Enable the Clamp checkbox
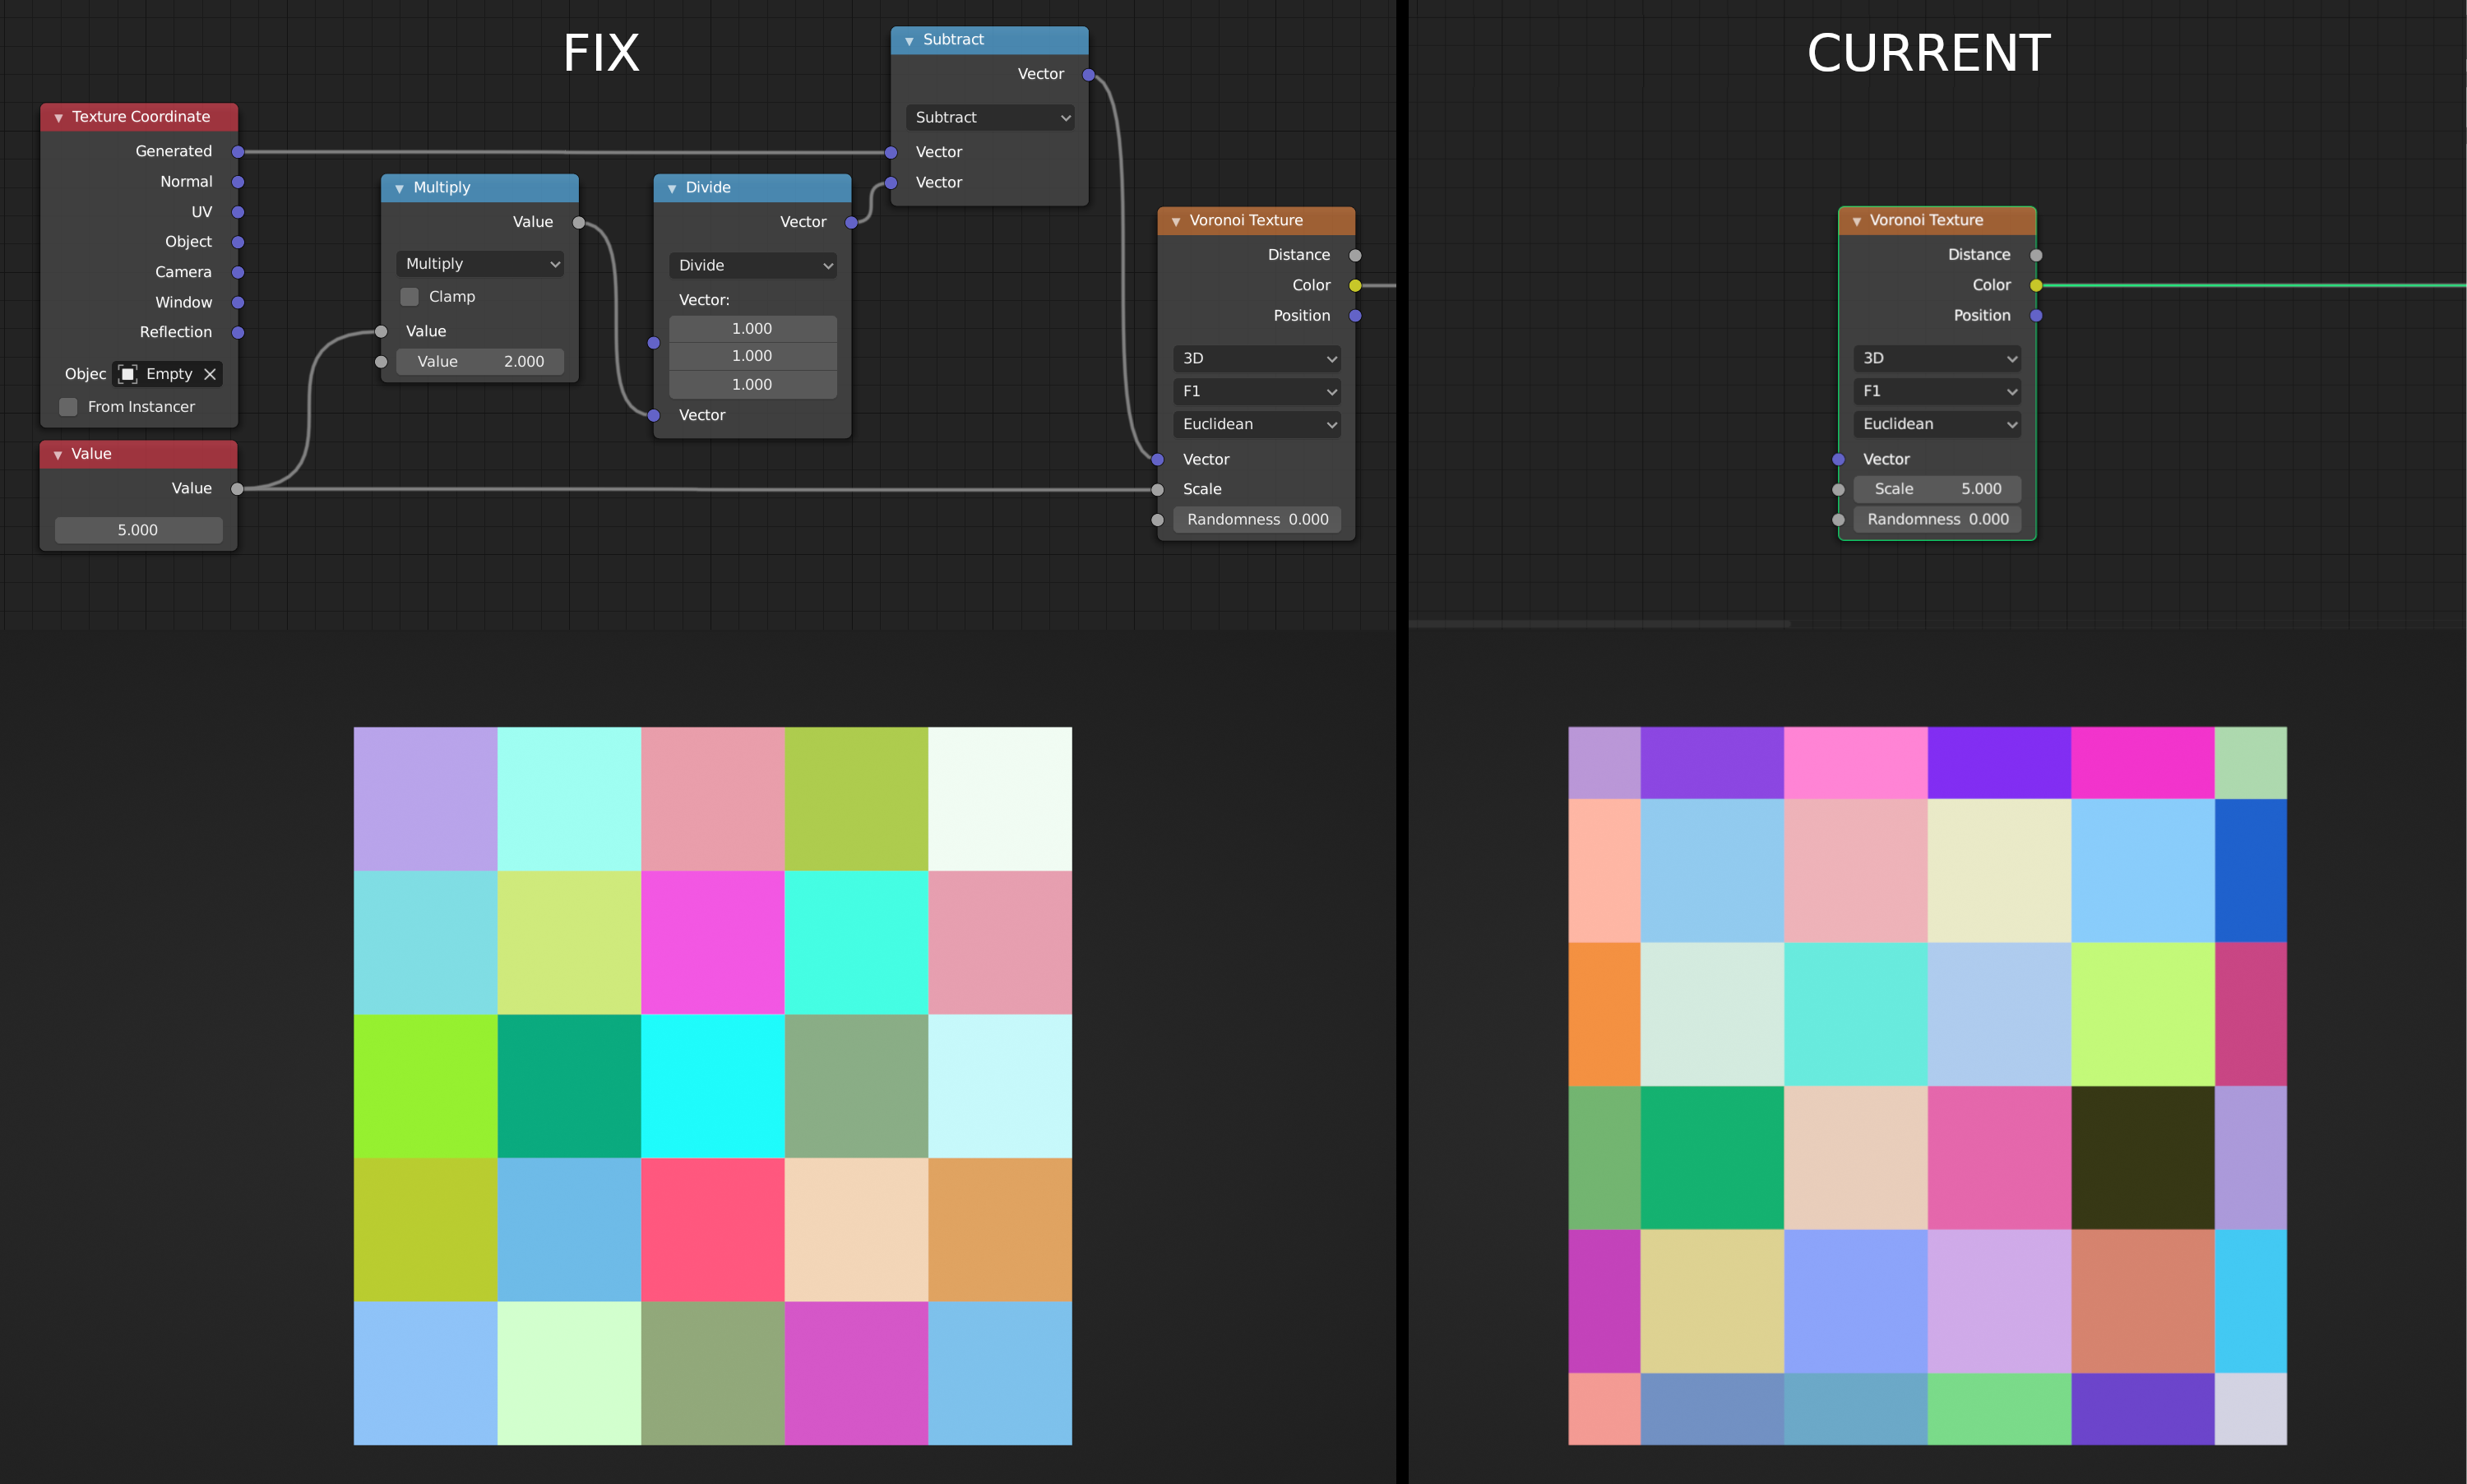Screen dimensions: 2467x1484 410,297
